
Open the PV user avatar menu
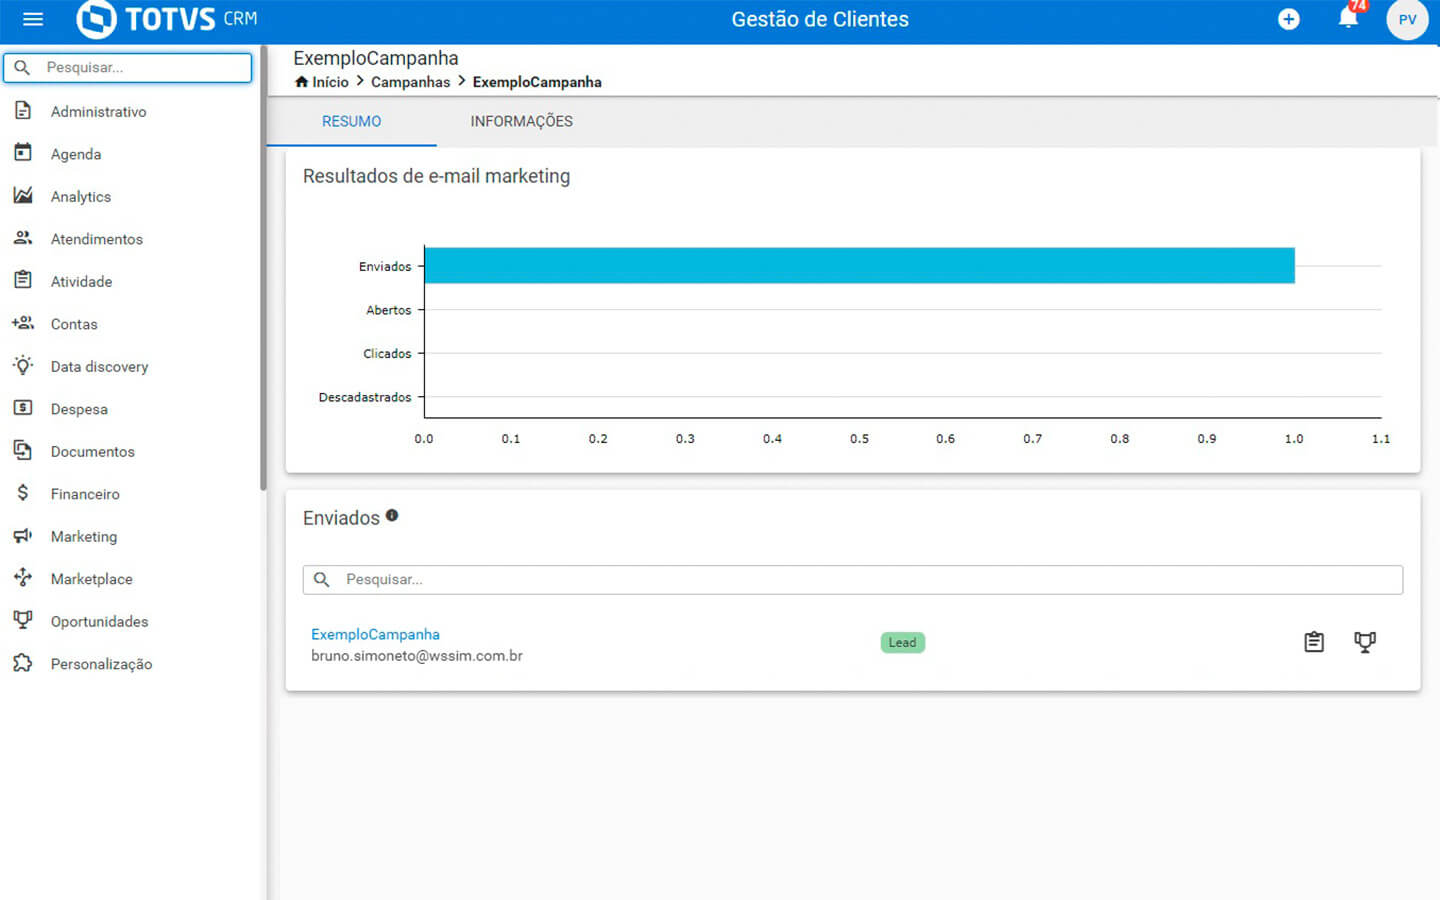(1407, 20)
